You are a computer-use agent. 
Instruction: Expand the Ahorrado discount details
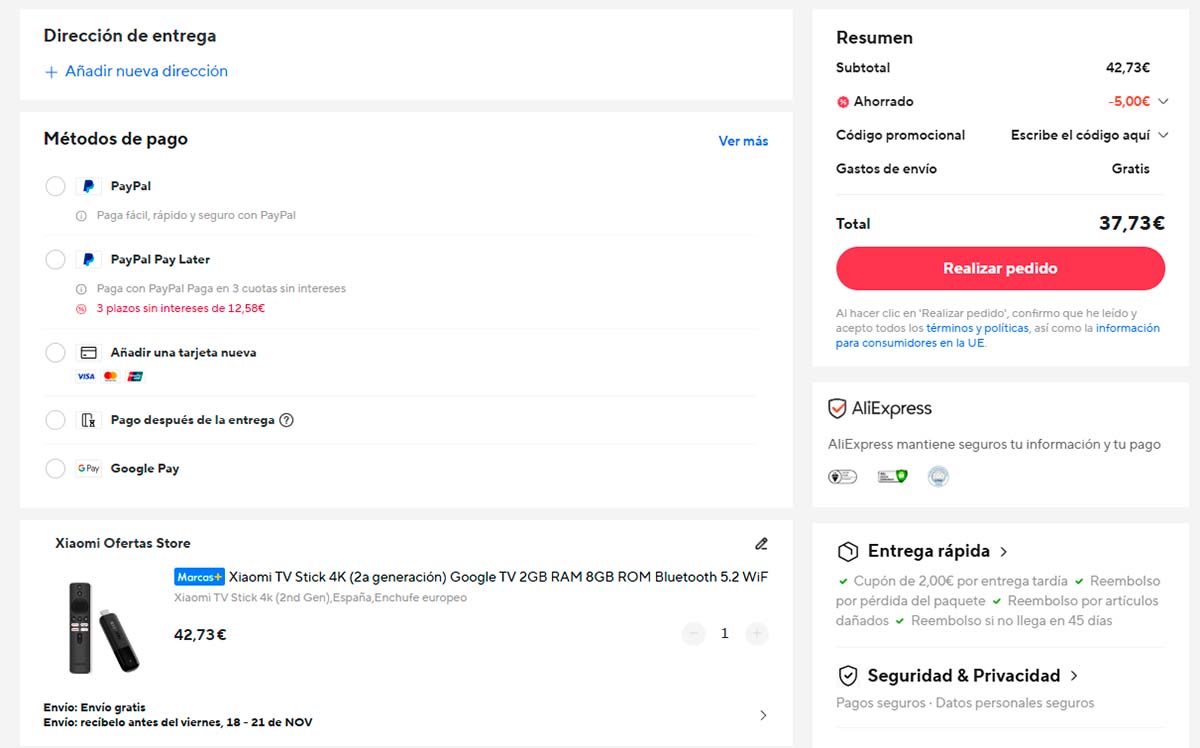pyautogui.click(x=1162, y=101)
